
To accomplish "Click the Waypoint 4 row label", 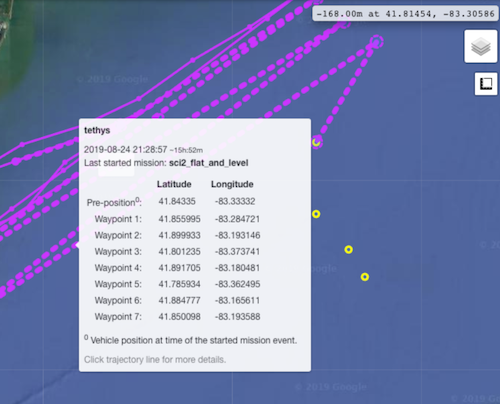I will click(x=118, y=268).
